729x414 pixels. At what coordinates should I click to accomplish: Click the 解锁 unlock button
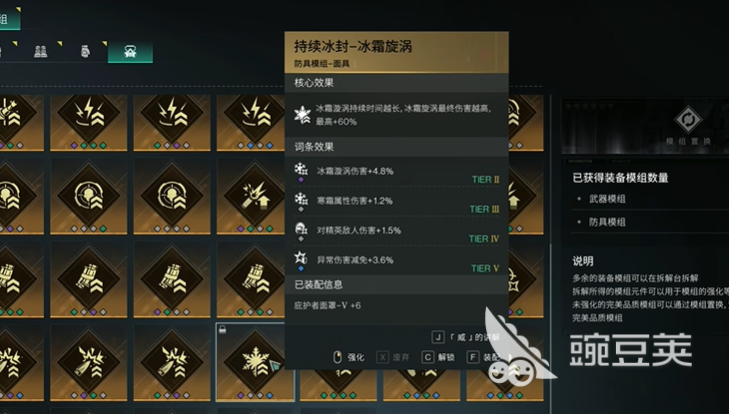click(438, 357)
